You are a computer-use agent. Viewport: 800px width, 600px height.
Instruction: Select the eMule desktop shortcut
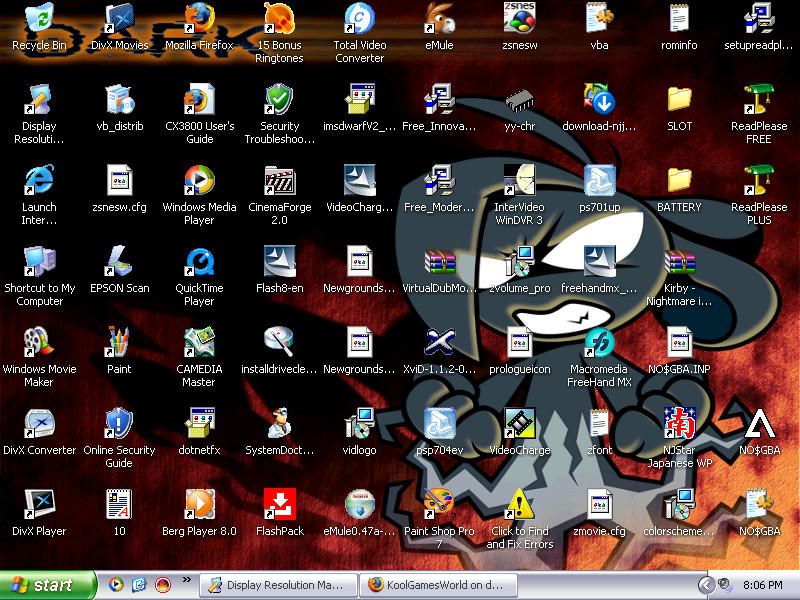[x=439, y=18]
